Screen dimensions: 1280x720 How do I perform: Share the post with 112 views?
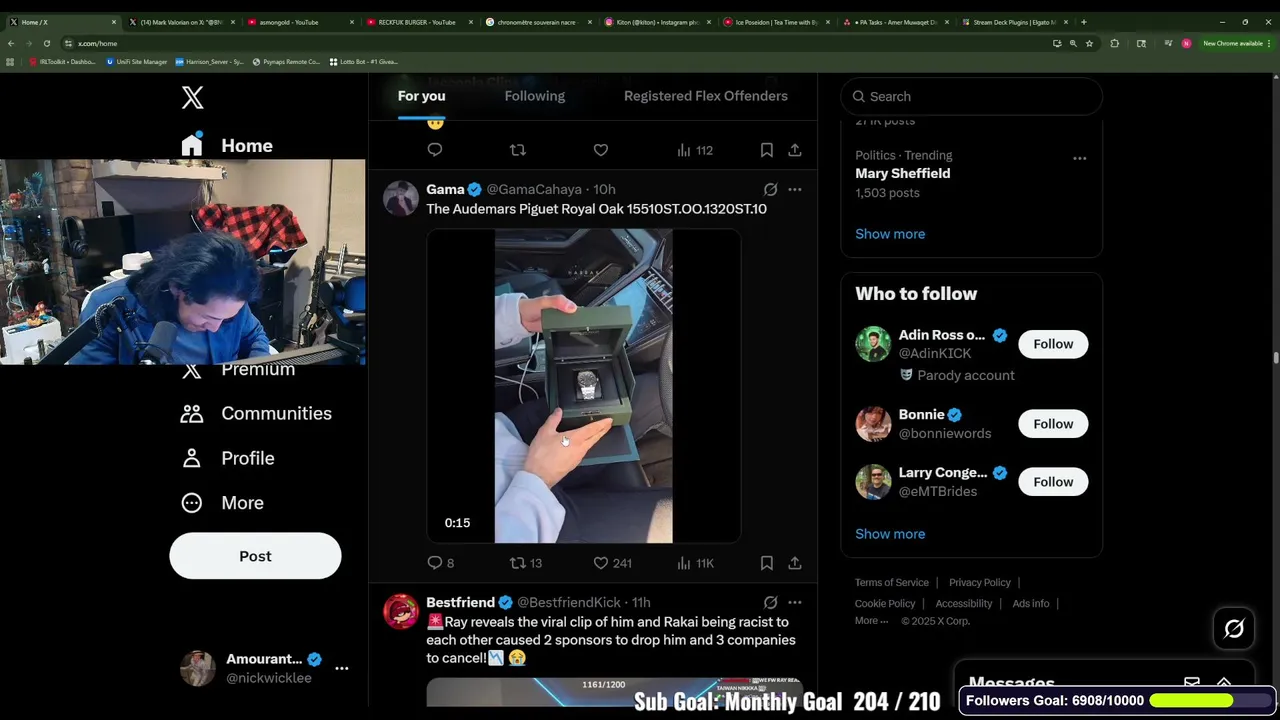click(x=795, y=150)
